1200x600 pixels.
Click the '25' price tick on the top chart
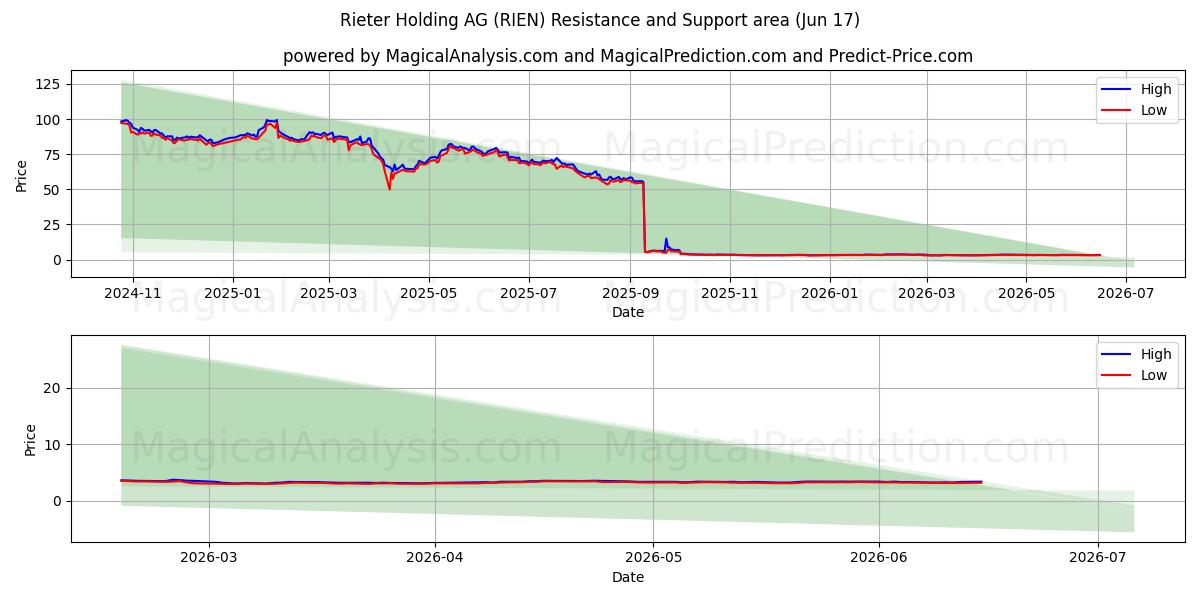tap(54, 224)
